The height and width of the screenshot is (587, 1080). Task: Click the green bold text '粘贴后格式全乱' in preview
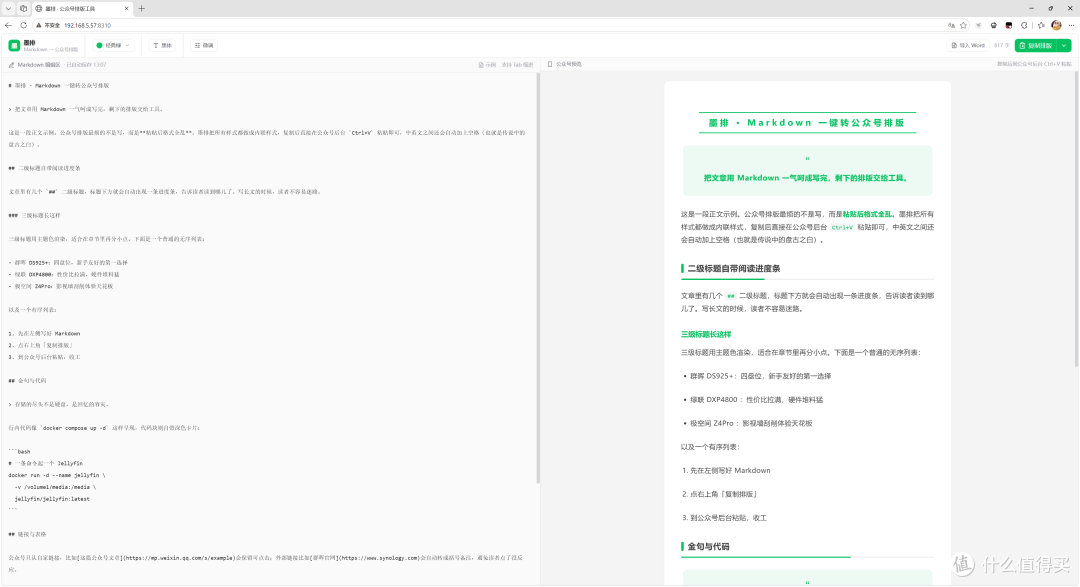pyautogui.click(x=867, y=214)
